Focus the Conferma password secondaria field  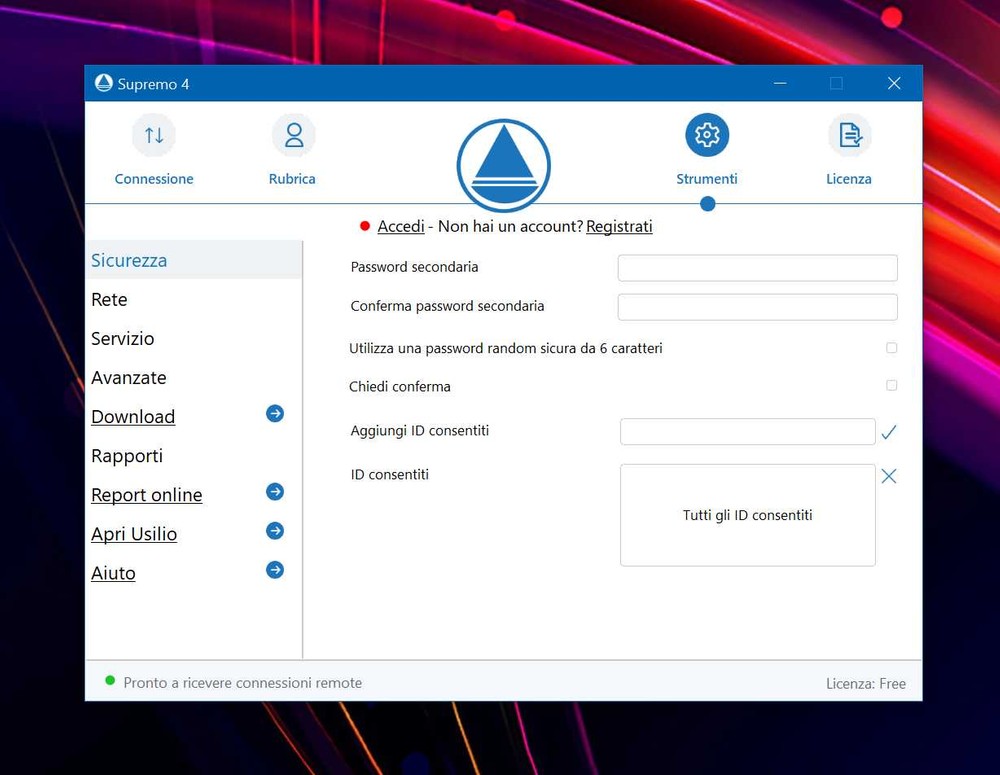pyautogui.click(x=758, y=307)
